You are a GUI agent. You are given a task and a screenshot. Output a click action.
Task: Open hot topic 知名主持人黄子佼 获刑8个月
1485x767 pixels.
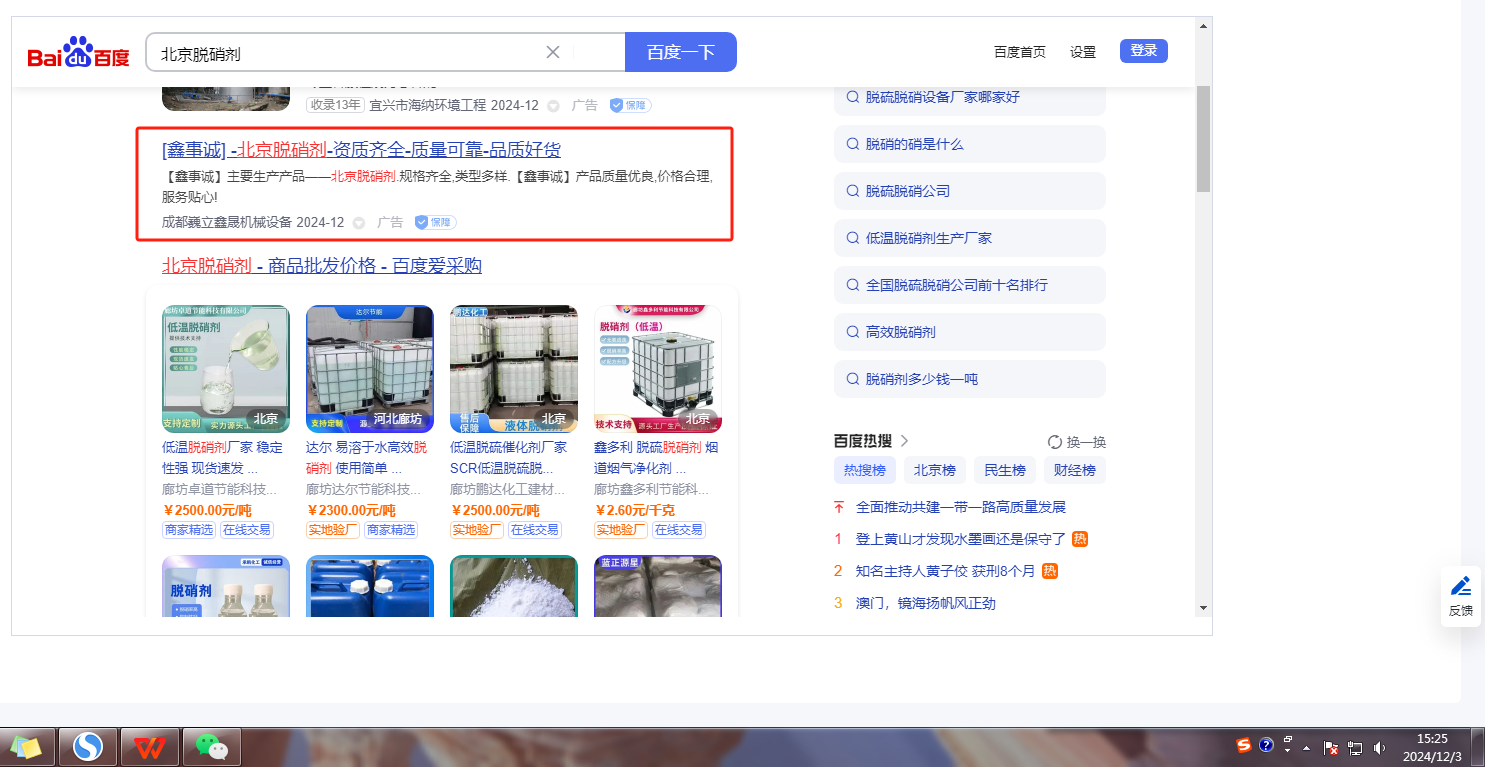tap(945, 571)
